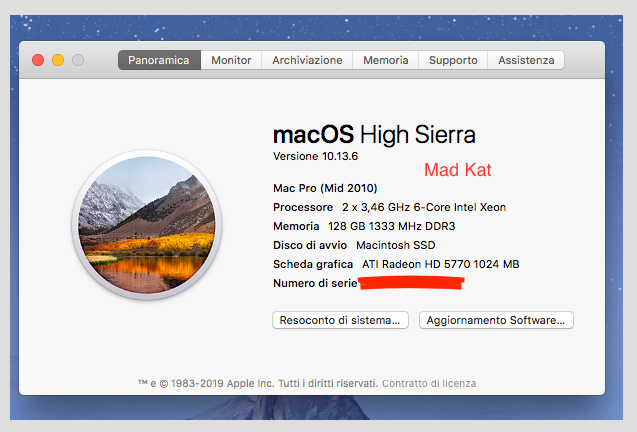
Task: Open the Contratto di licenza link
Action: coord(429,383)
